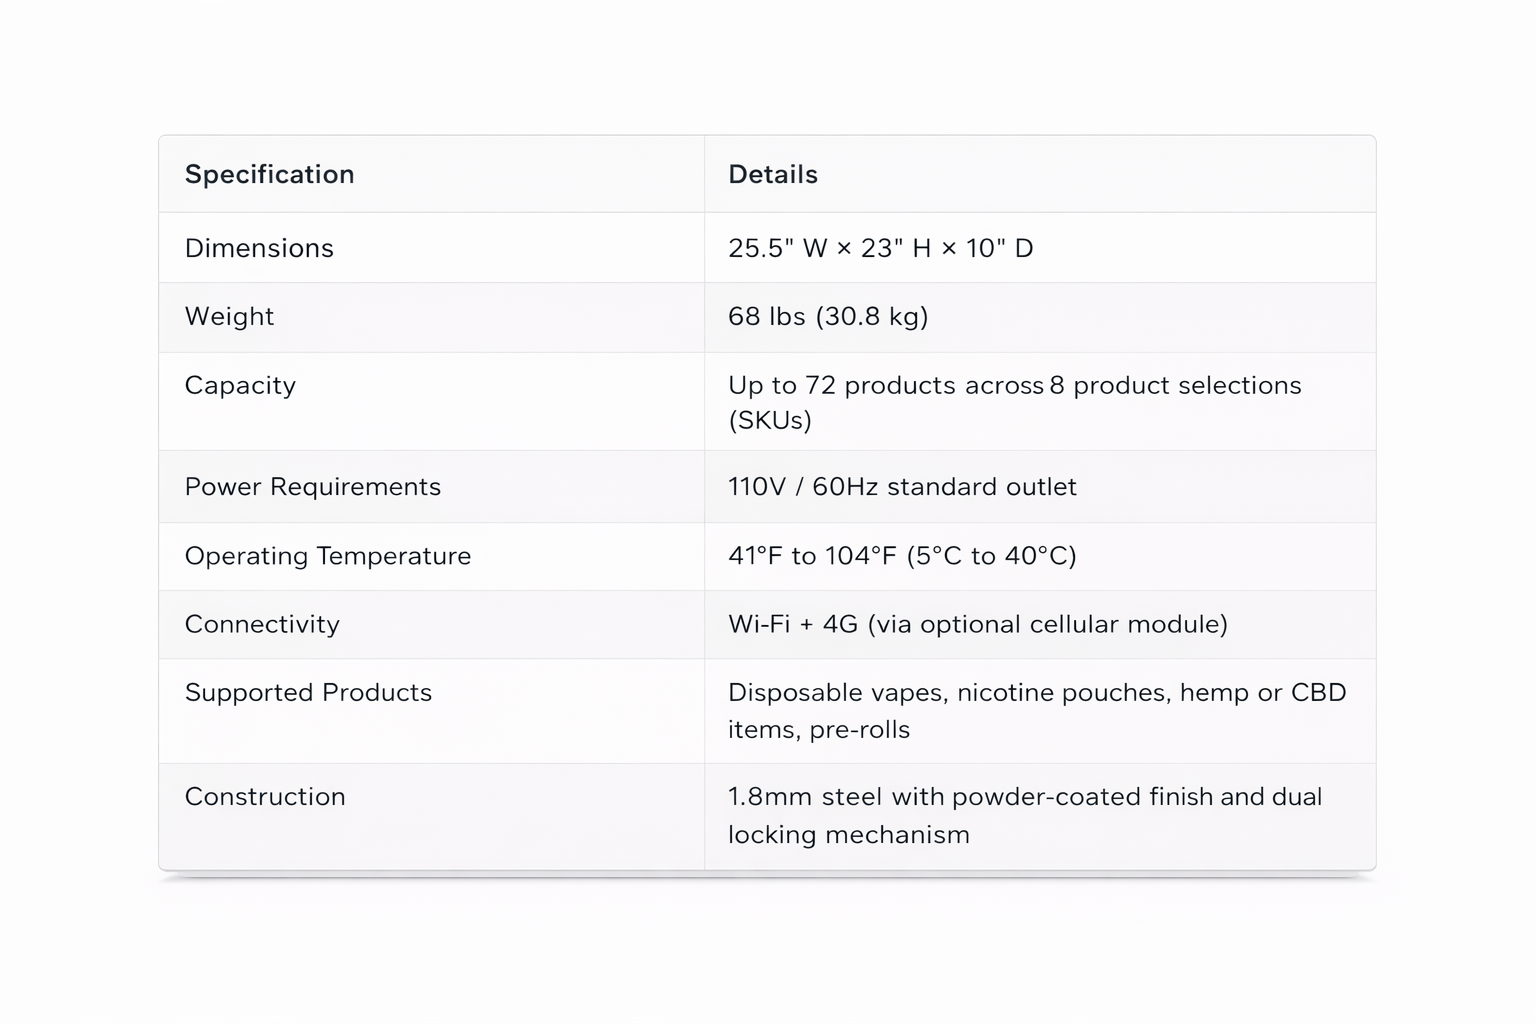Image resolution: width=1536 pixels, height=1024 pixels.
Task: Click the 1.8mm steel construction details
Action: (1024, 797)
